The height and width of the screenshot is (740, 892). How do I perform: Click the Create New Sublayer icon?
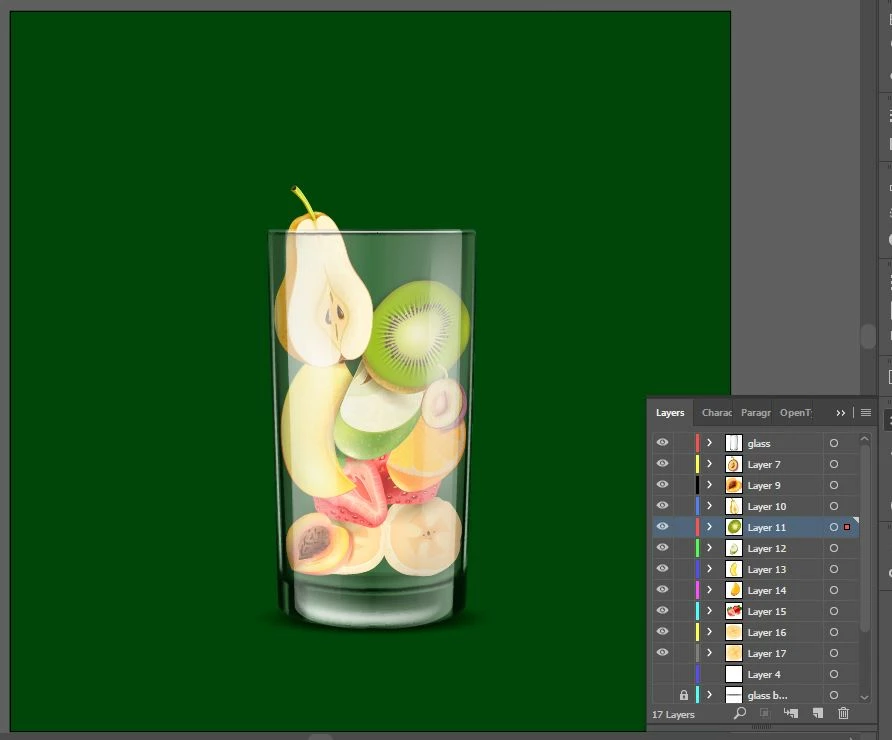(x=791, y=713)
